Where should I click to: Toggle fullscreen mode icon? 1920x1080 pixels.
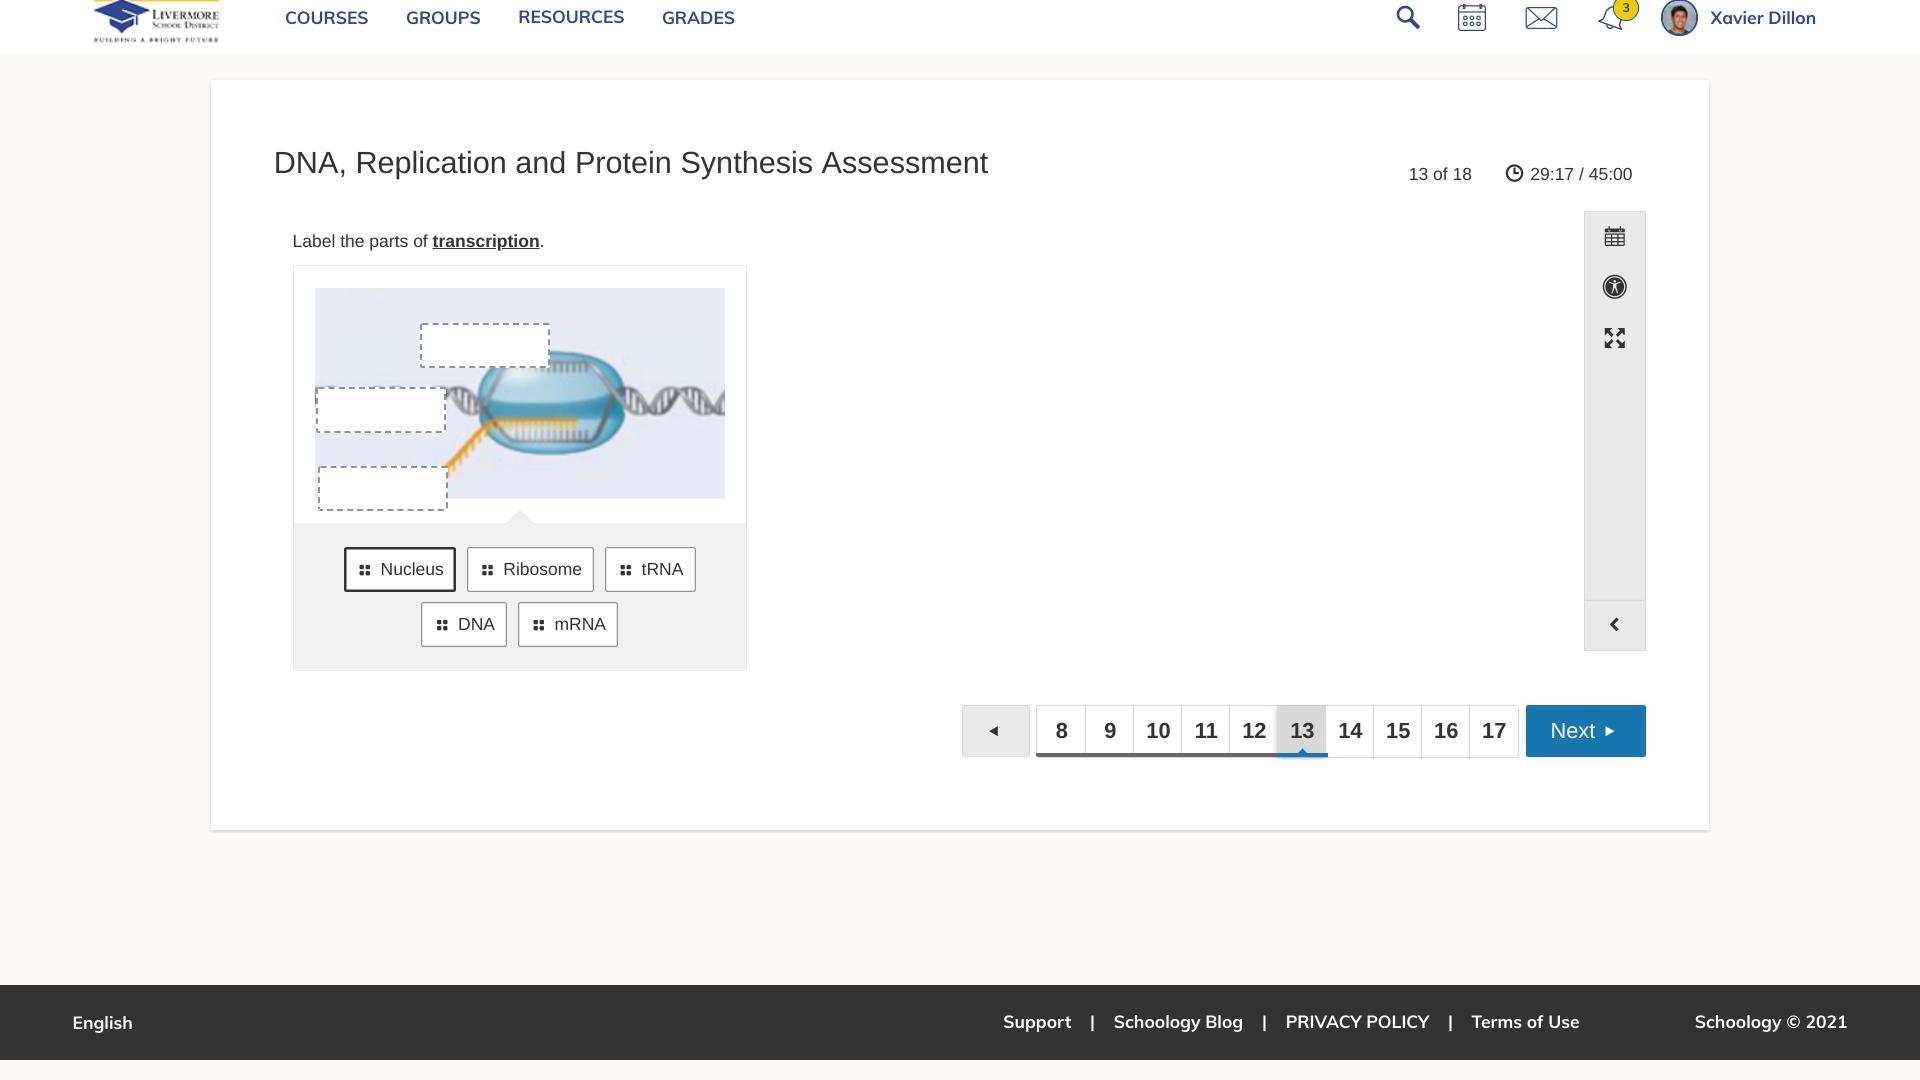pyautogui.click(x=1614, y=338)
